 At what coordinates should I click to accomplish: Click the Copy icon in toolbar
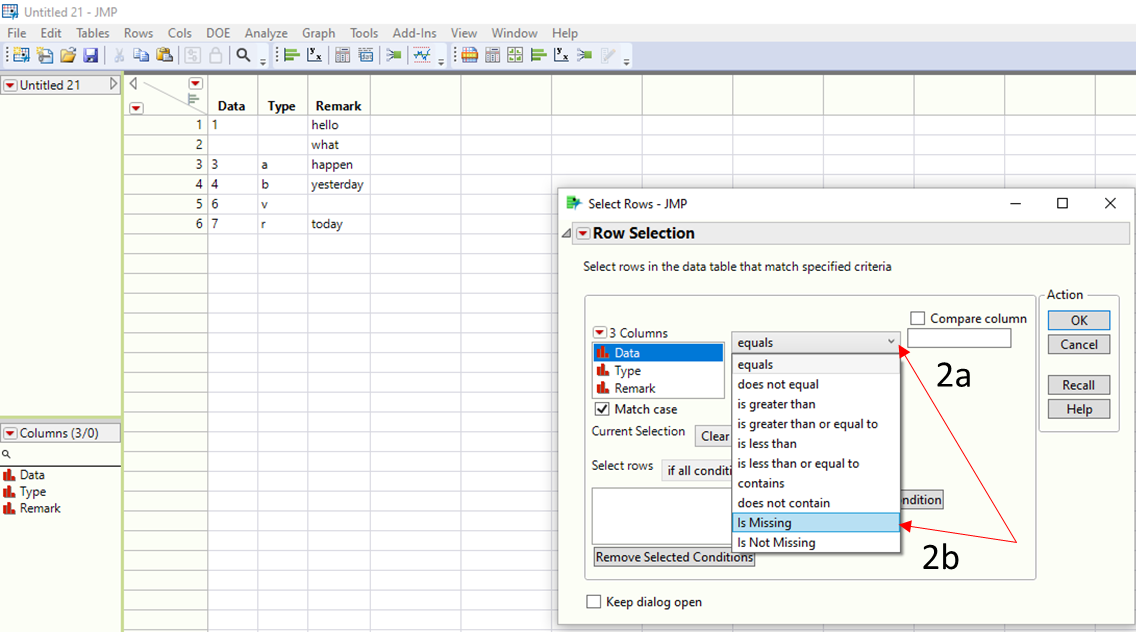pos(142,56)
